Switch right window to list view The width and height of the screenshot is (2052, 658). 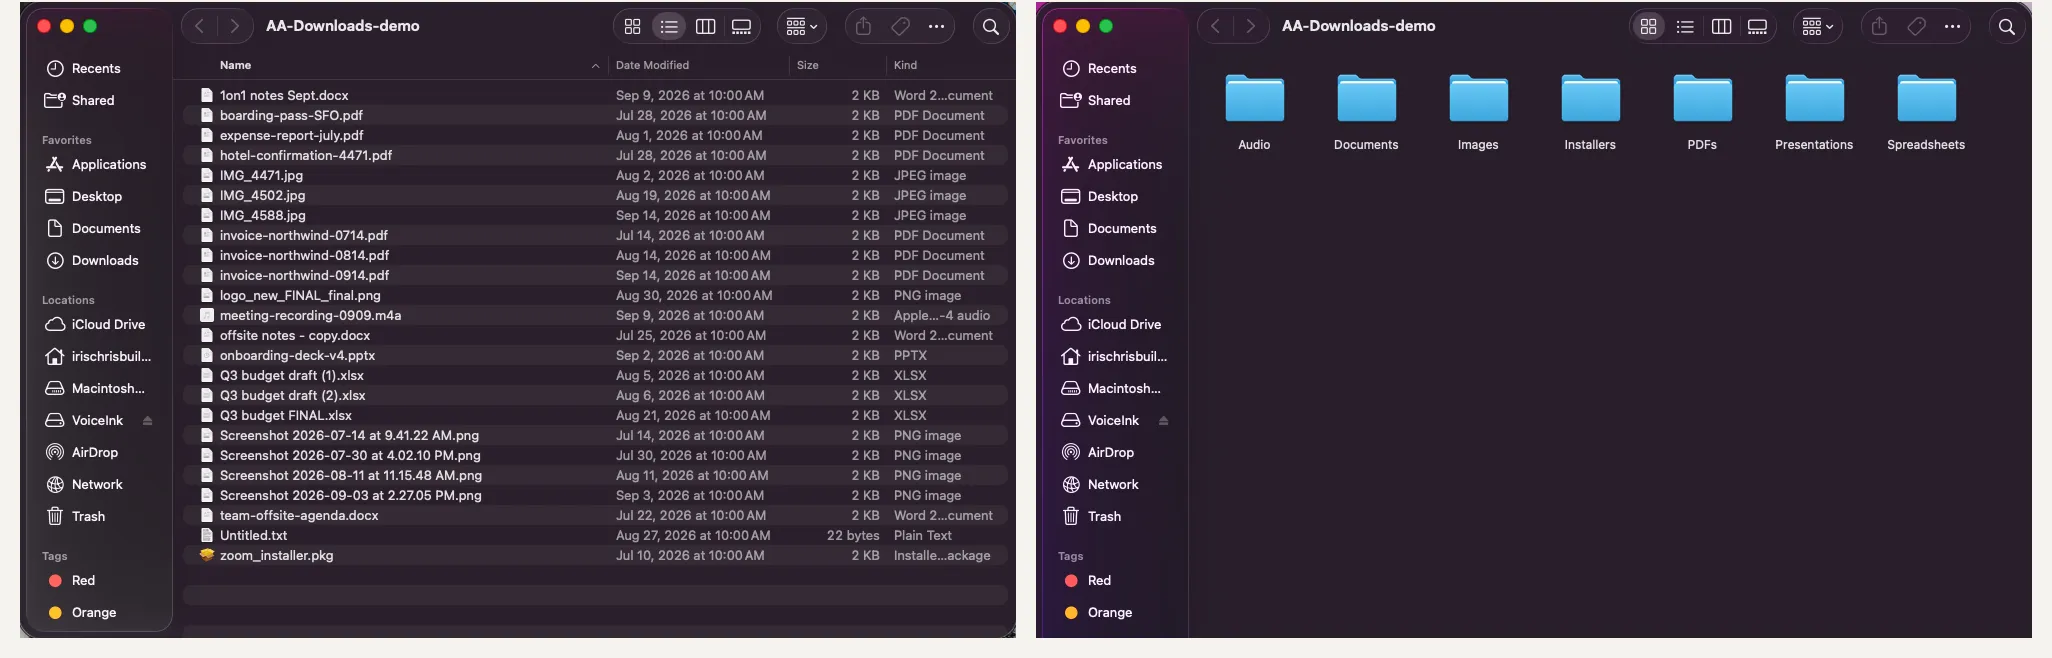(x=1685, y=27)
